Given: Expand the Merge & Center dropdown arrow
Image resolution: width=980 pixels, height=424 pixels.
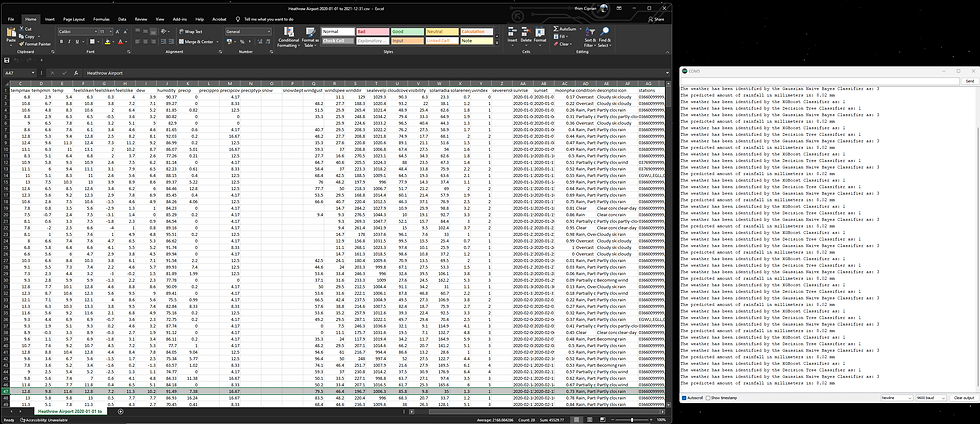Looking at the screenshot, I should [x=219, y=41].
